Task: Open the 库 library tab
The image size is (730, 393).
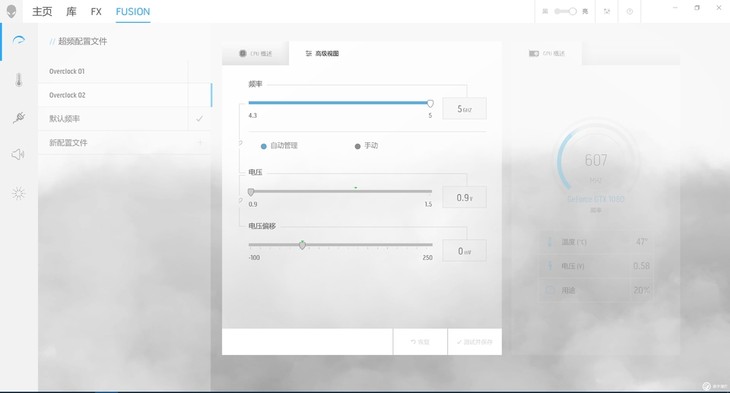Action: [71, 12]
